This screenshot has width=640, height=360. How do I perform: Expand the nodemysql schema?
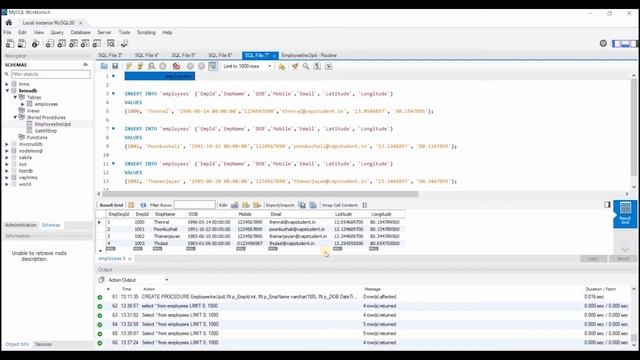pos(7,151)
